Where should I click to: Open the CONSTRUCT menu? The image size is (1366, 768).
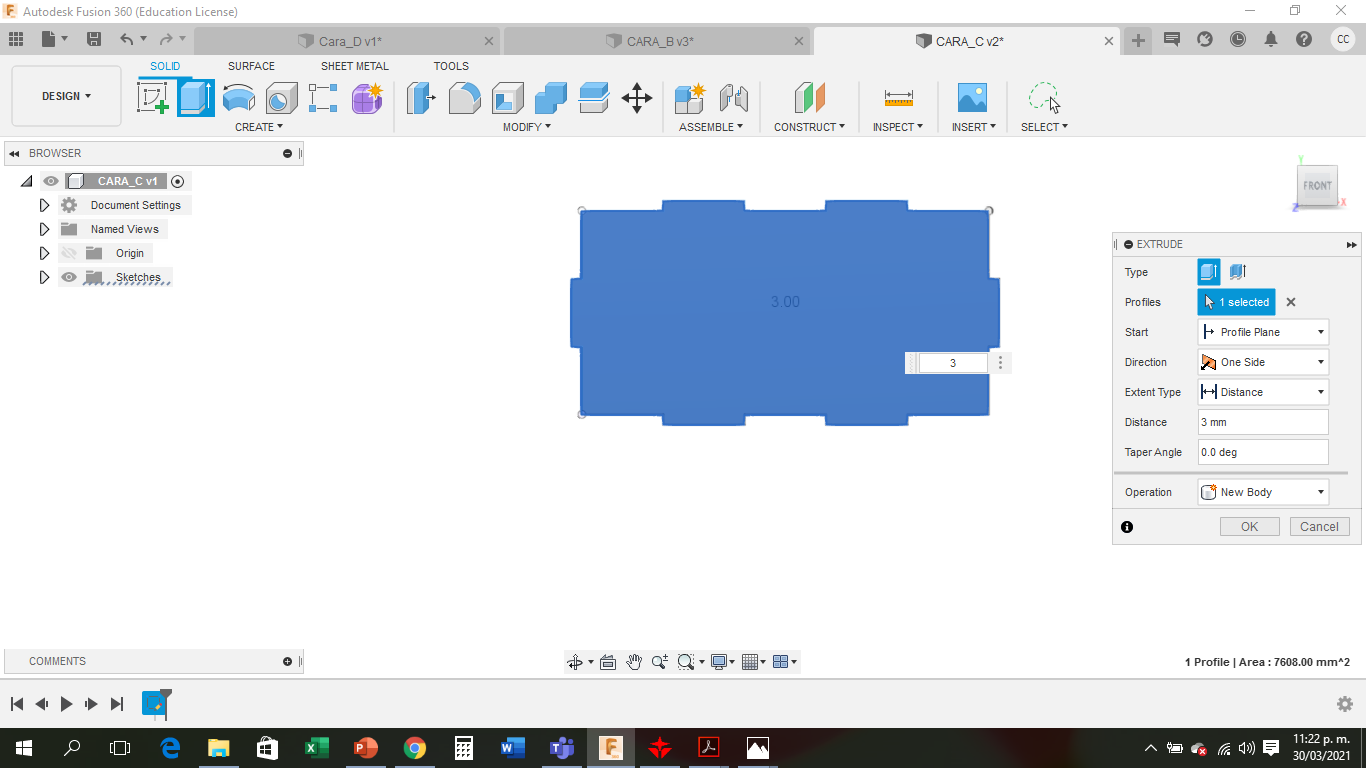pos(810,127)
